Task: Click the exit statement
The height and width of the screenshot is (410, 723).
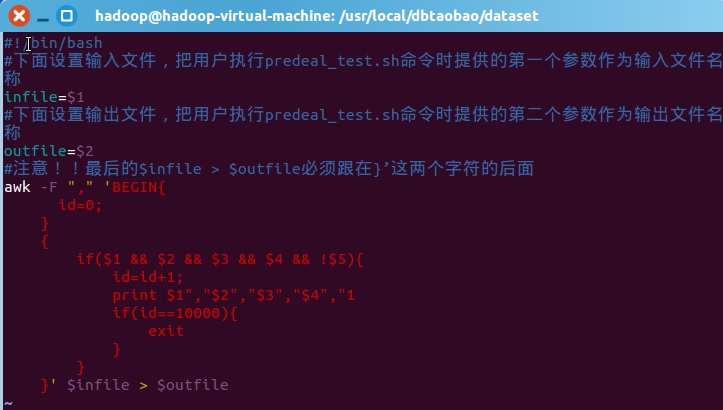Action: pyautogui.click(x=166, y=331)
